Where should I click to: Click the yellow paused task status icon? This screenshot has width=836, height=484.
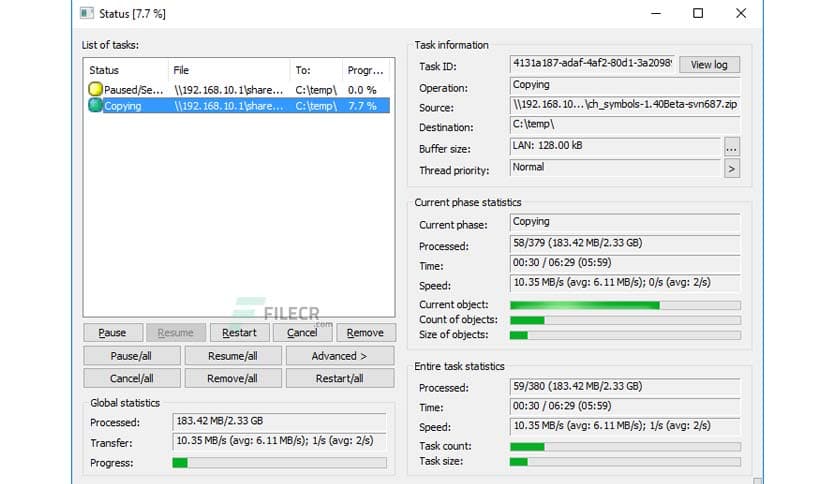pyautogui.click(x=96, y=90)
